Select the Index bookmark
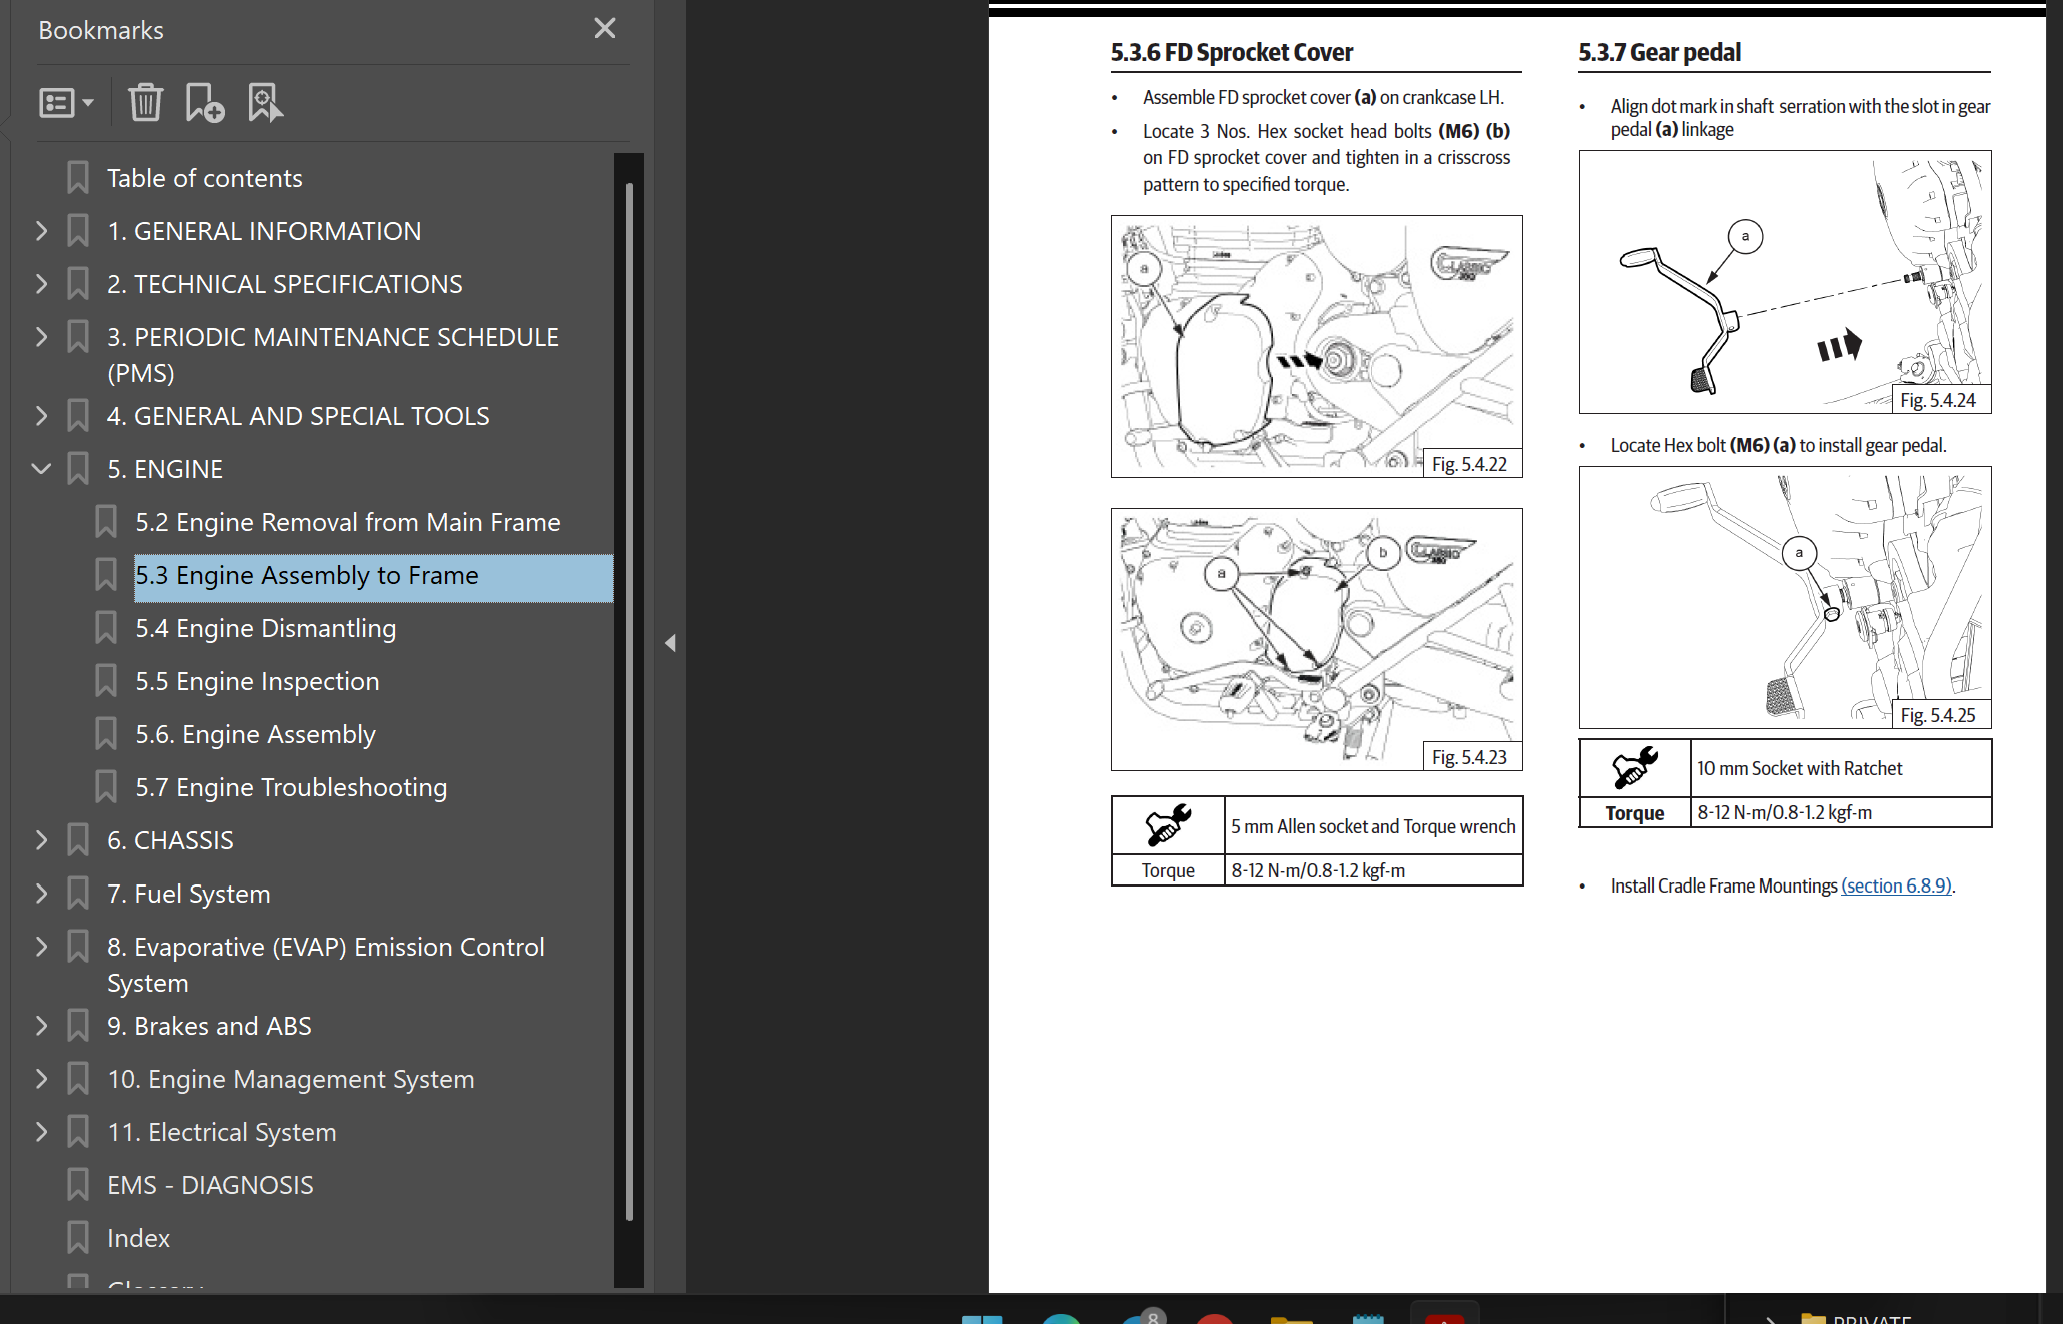The height and width of the screenshot is (1324, 2063). [138, 1238]
